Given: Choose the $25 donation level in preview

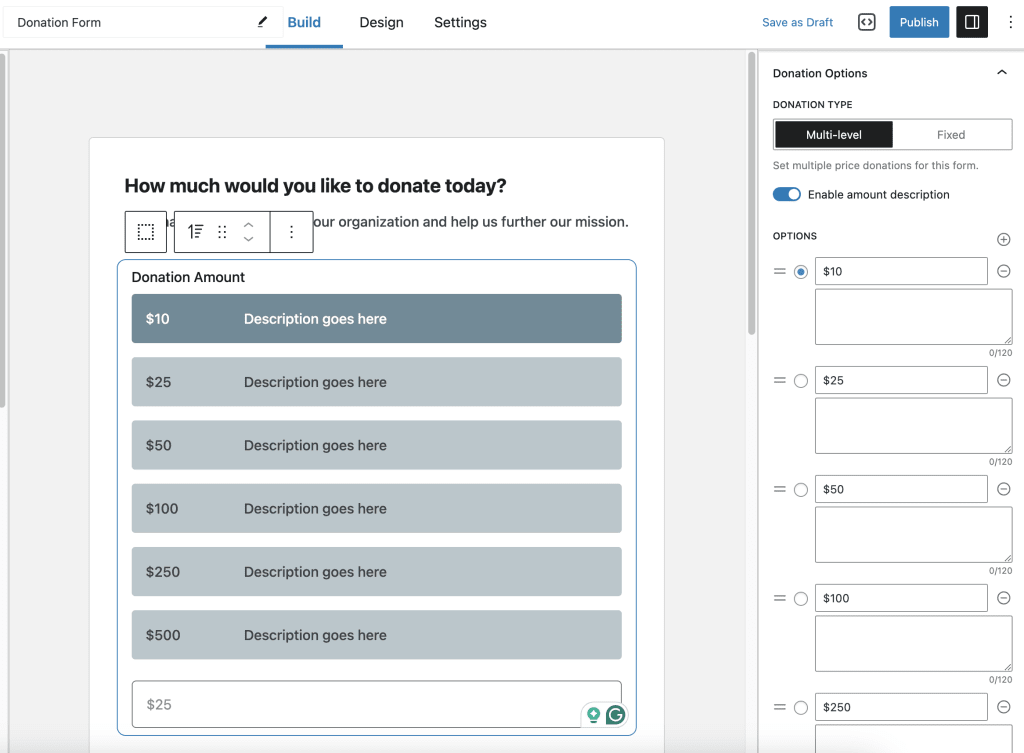Looking at the screenshot, I should point(377,382).
